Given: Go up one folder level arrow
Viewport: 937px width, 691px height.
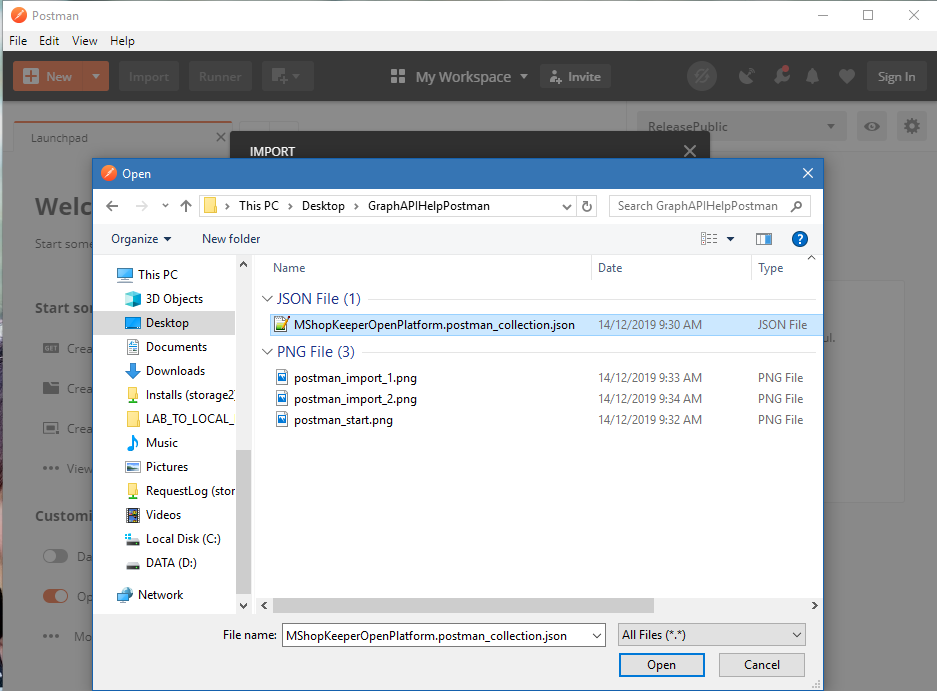Looking at the screenshot, I should (186, 206).
